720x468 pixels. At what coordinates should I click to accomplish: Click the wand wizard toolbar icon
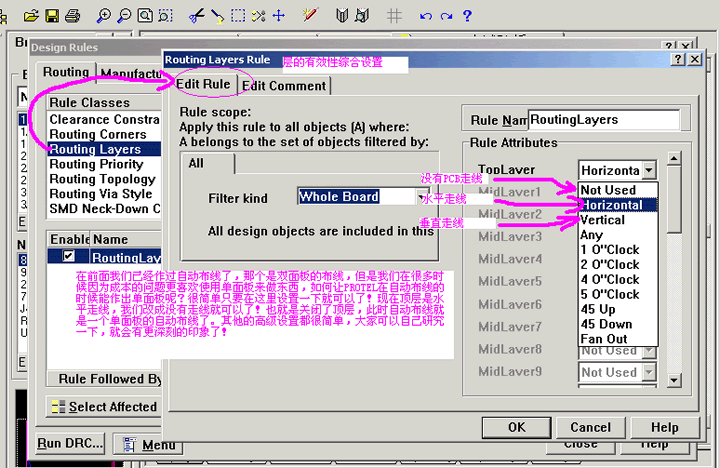tap(310, 15)
